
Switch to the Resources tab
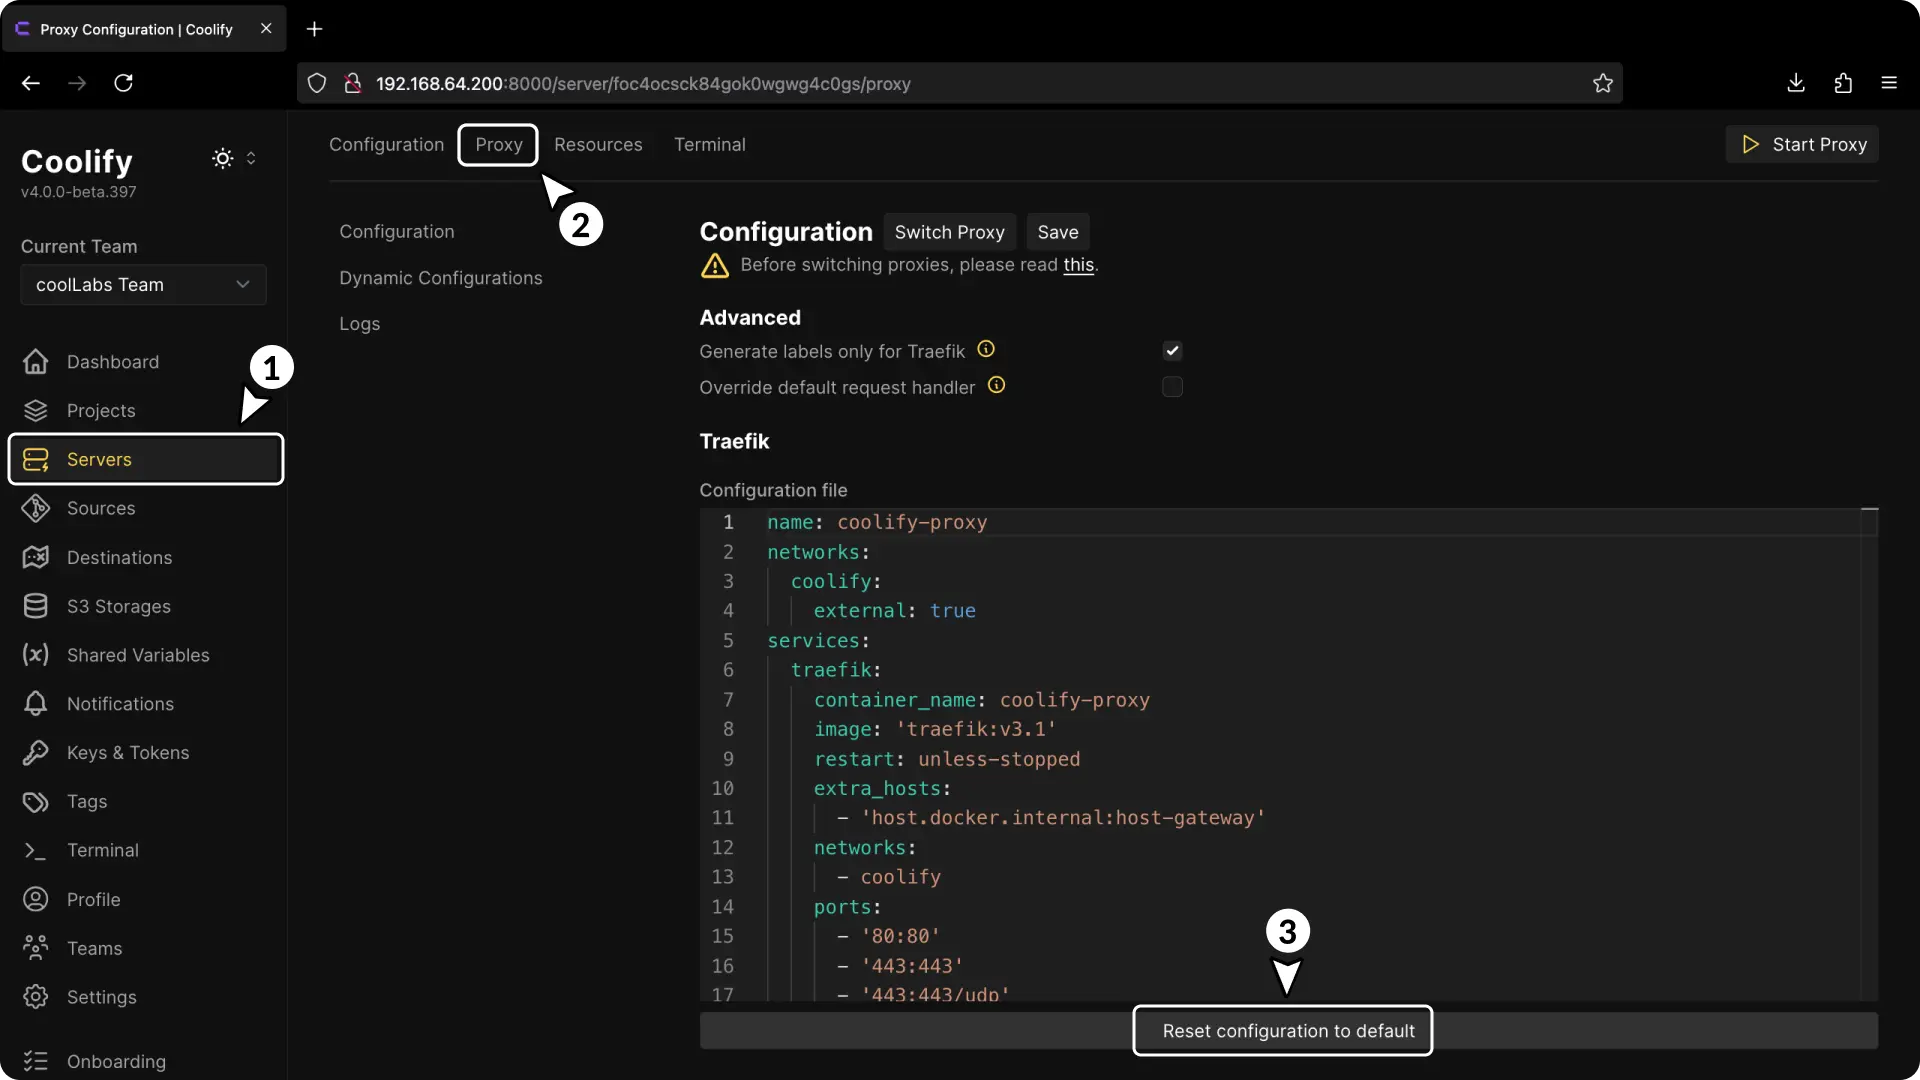click(x=598, y=144)
